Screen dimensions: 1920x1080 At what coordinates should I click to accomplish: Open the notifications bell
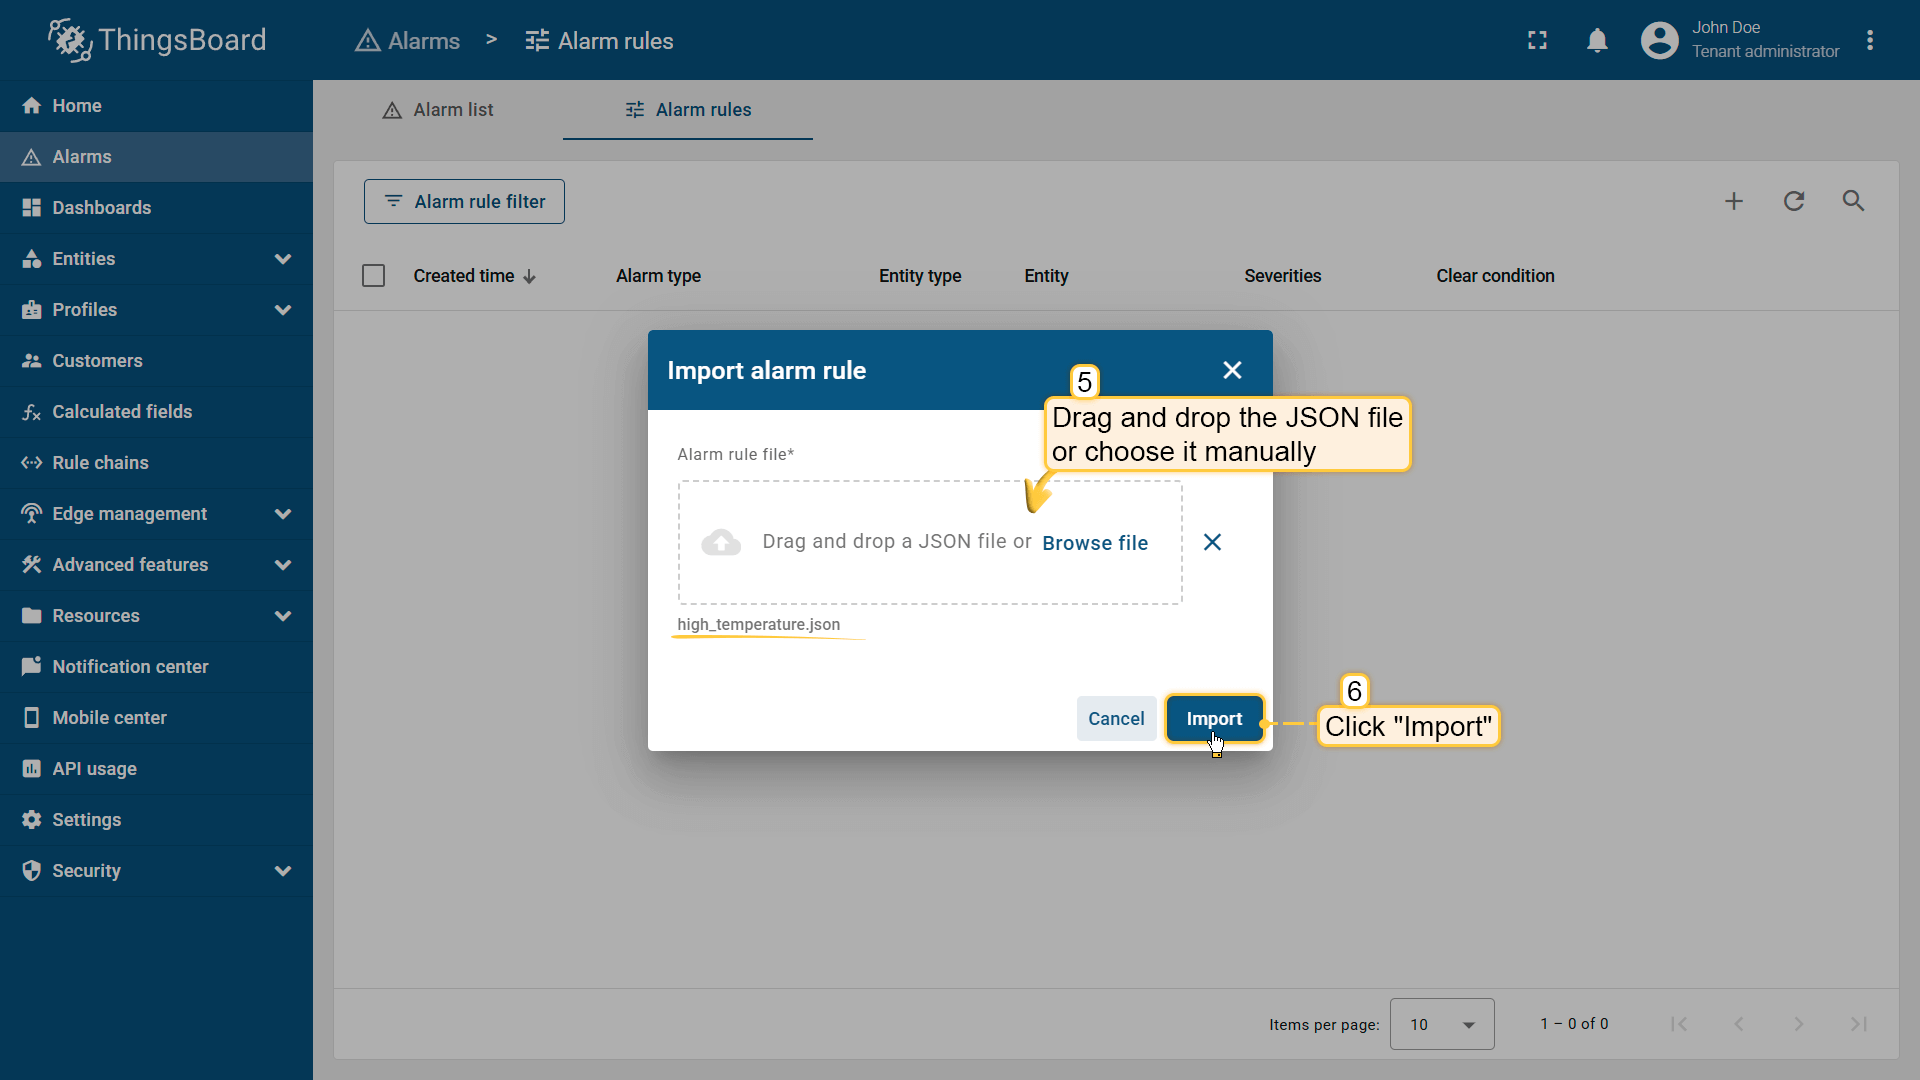1597,40
